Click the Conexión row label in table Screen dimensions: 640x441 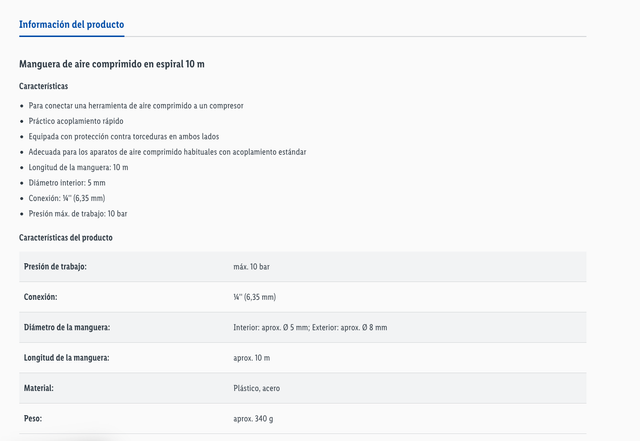40,297
